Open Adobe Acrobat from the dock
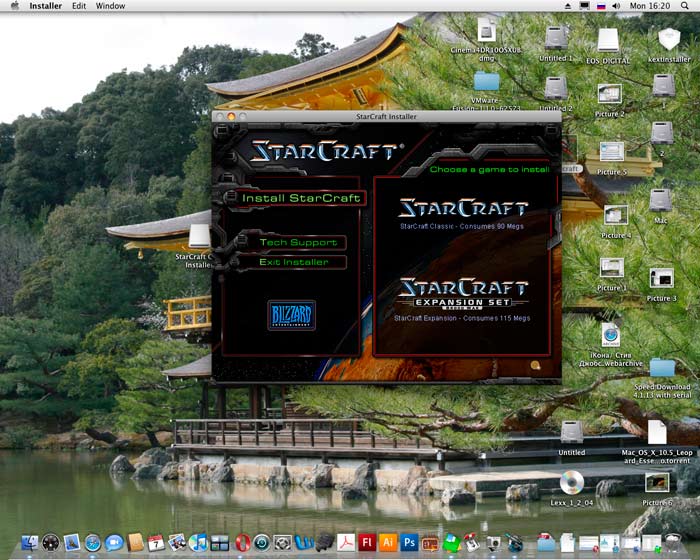 [x=346, y=543]
